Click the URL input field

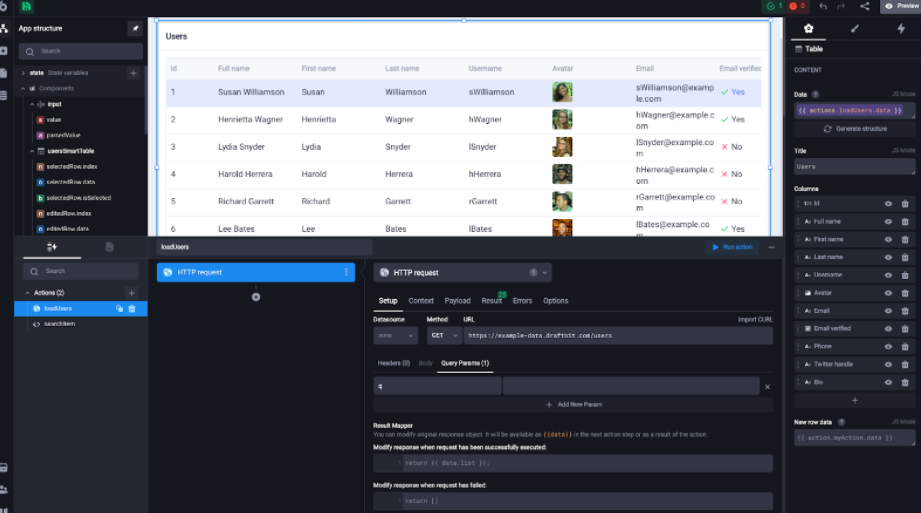pos(617,336)
